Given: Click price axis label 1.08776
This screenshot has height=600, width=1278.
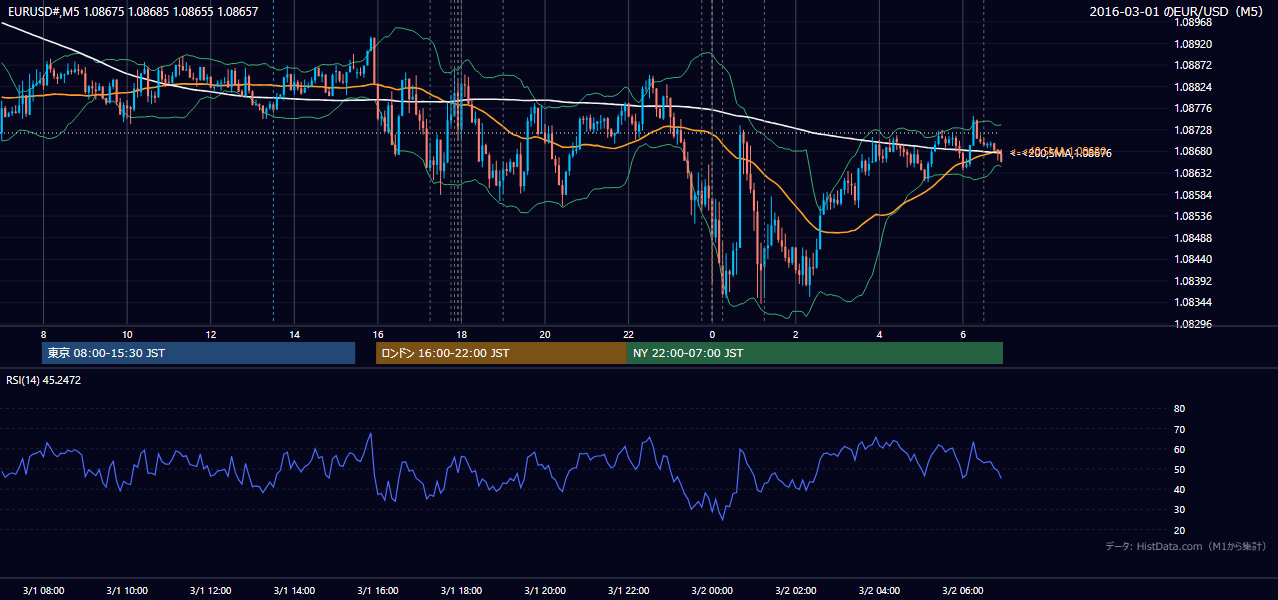Looking at the screenshot, I should pos(1193,108).
